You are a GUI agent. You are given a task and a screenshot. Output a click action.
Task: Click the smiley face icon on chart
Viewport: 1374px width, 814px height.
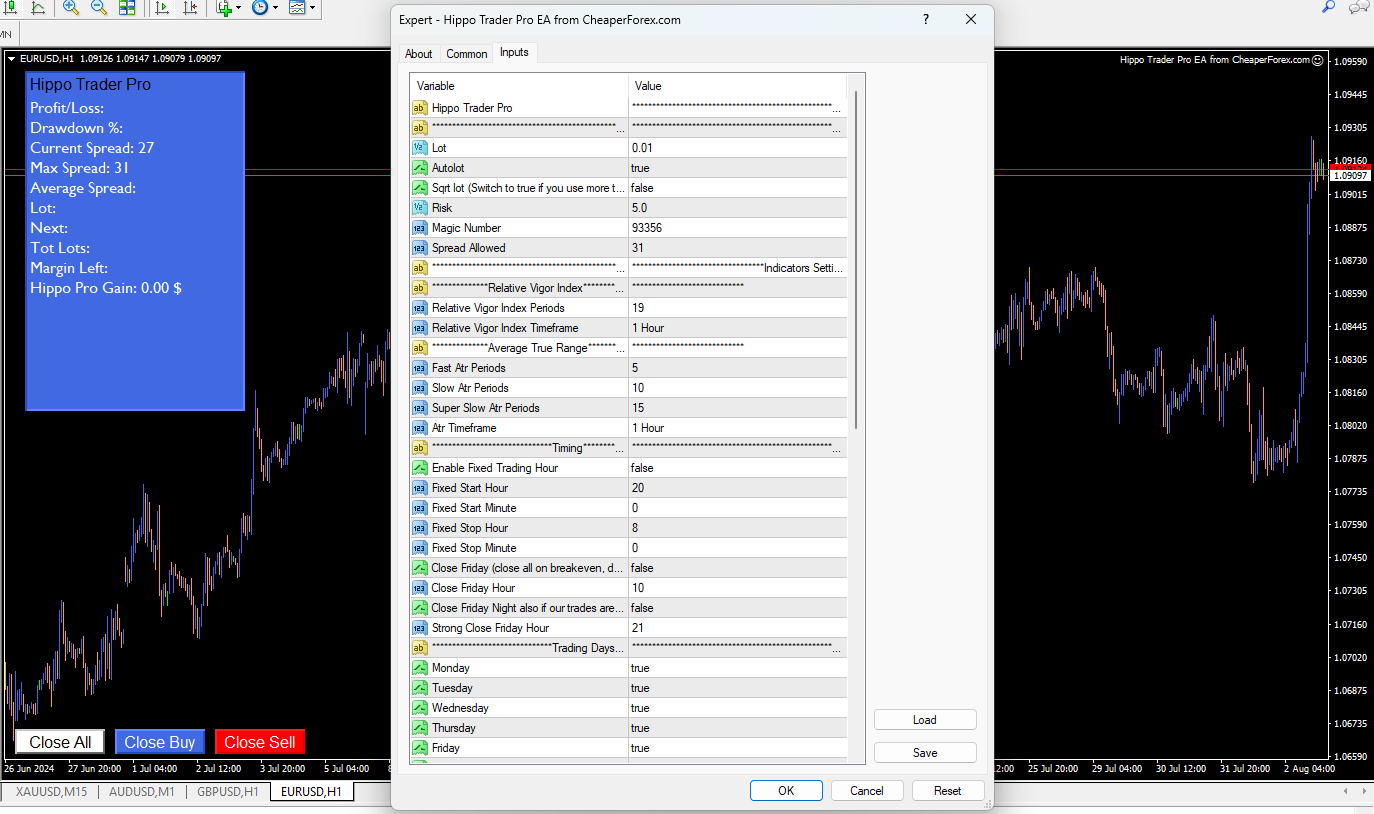1317,60
